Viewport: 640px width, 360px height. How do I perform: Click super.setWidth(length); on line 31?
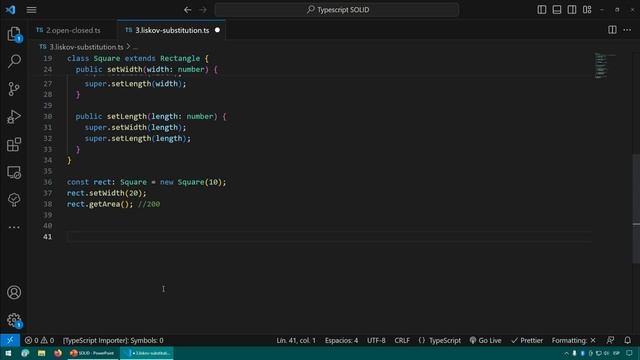(135, 127)
